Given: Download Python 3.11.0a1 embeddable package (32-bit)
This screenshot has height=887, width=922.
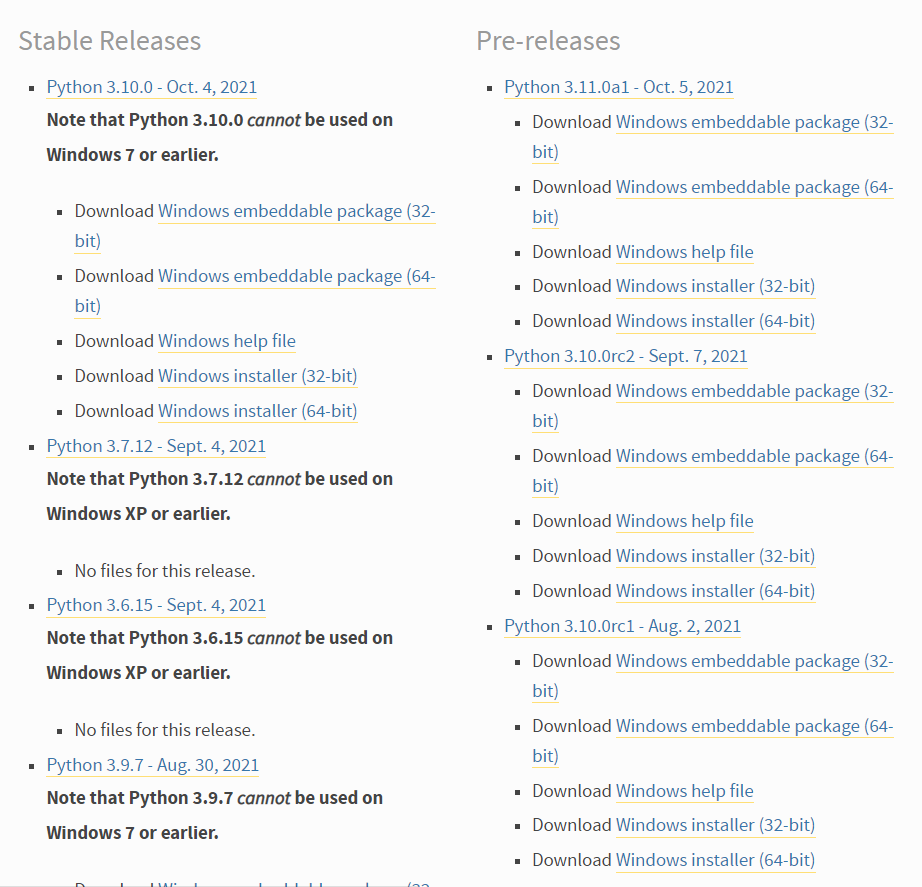Looking at the screenshot, I should pos(754,122).
